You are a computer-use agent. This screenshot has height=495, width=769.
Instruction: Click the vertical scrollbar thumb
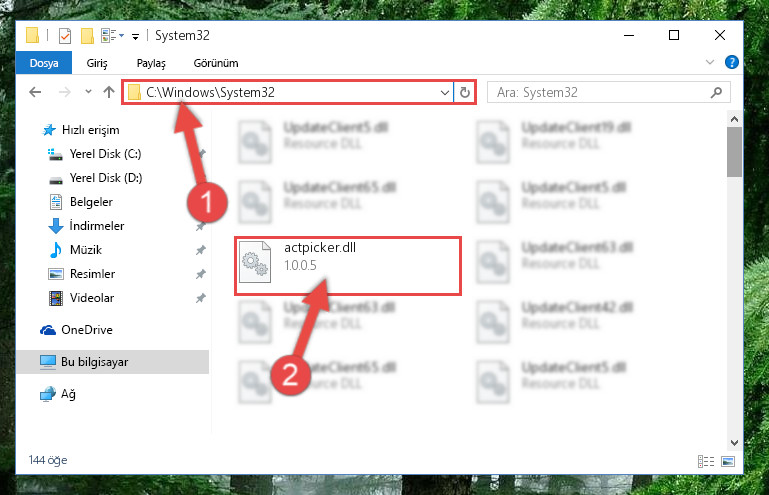(734, 152)
